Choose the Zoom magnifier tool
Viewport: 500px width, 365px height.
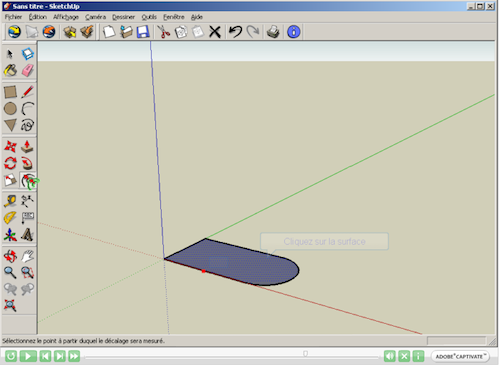[x=10, y=273]
